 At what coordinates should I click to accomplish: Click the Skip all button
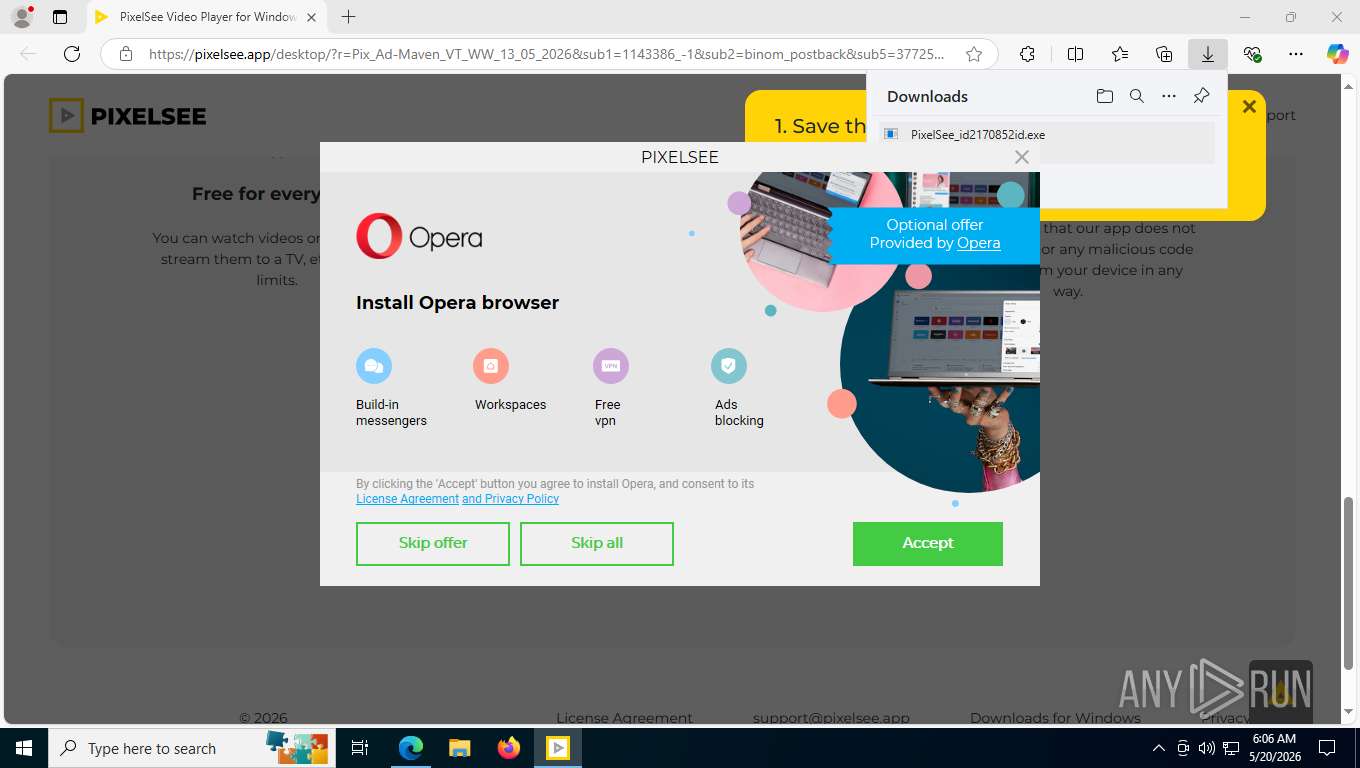pos(597,543)
